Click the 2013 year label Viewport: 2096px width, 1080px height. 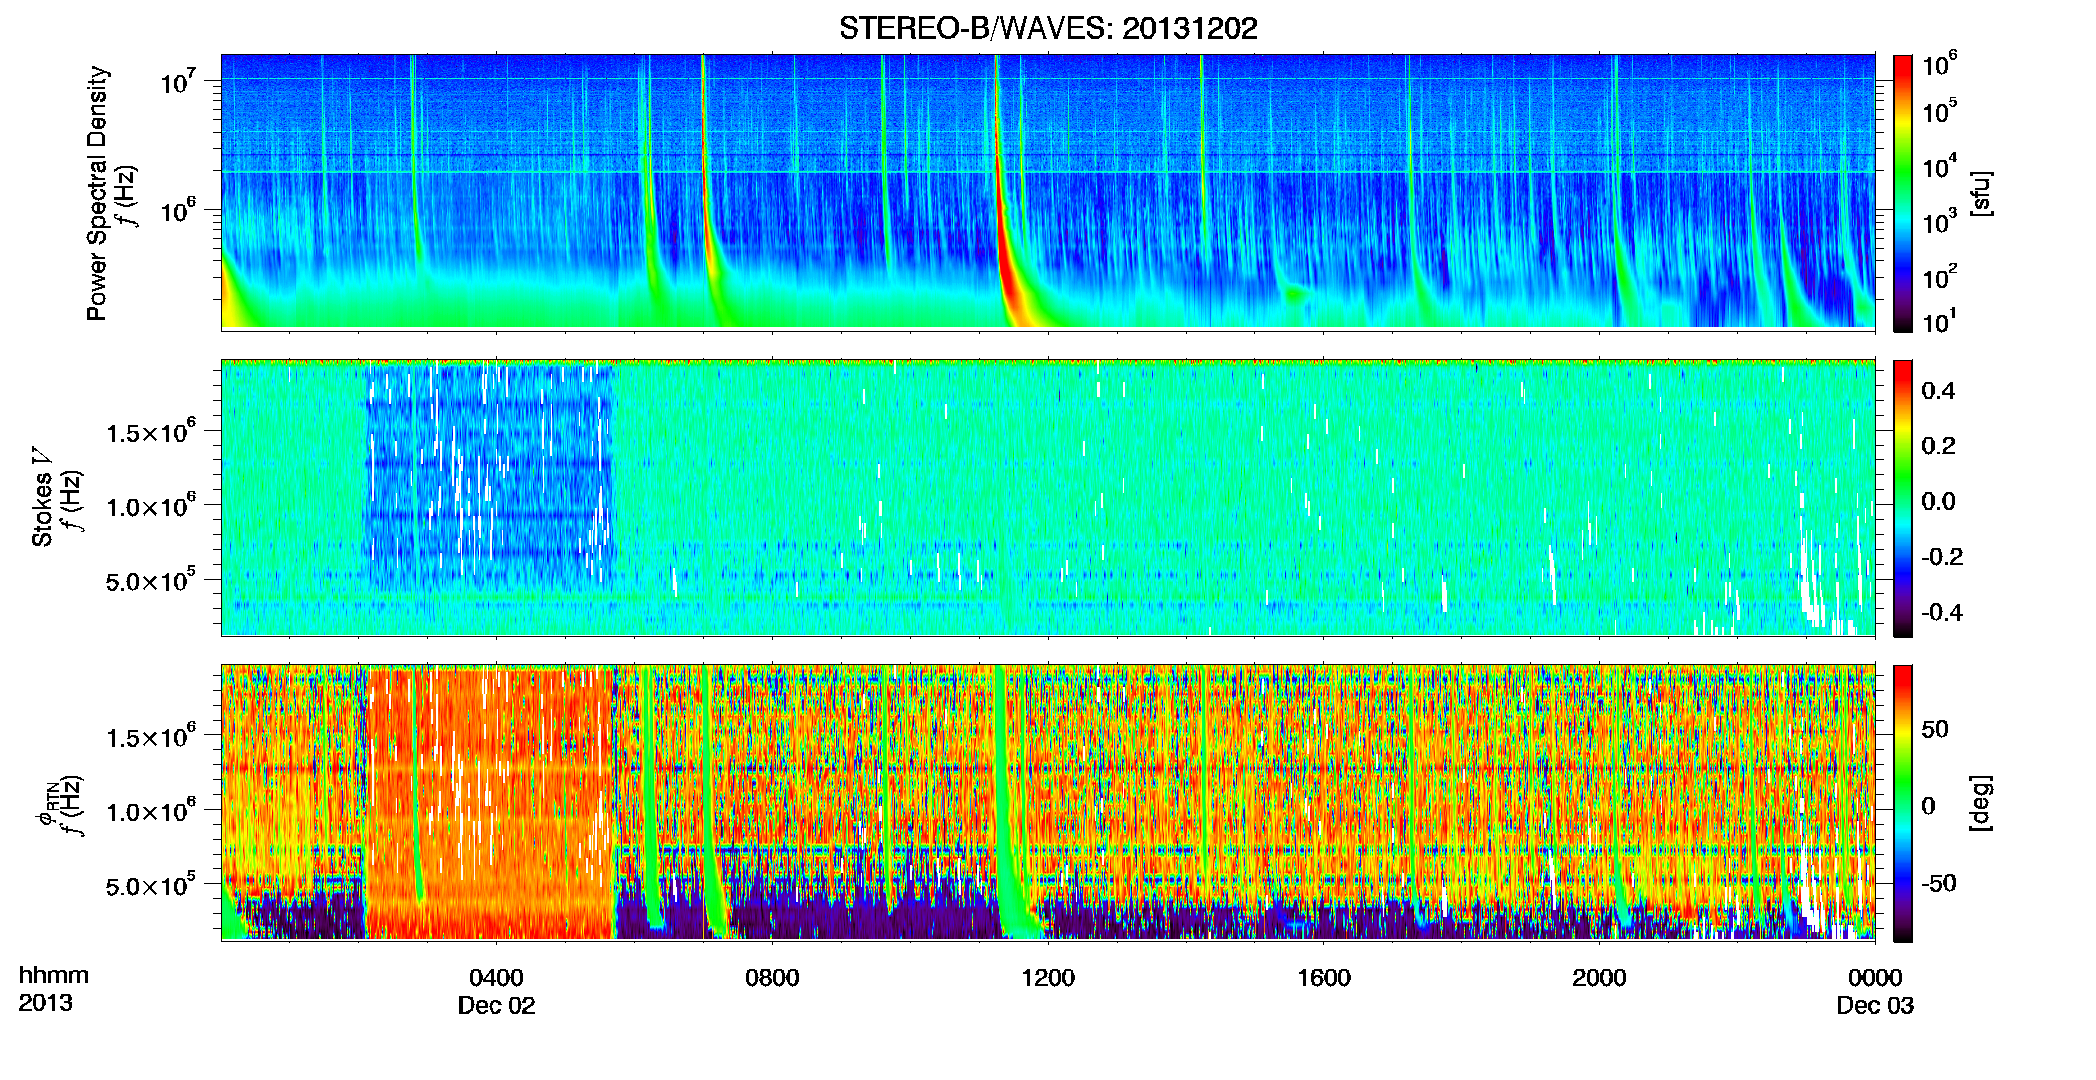click(45, 1002)
